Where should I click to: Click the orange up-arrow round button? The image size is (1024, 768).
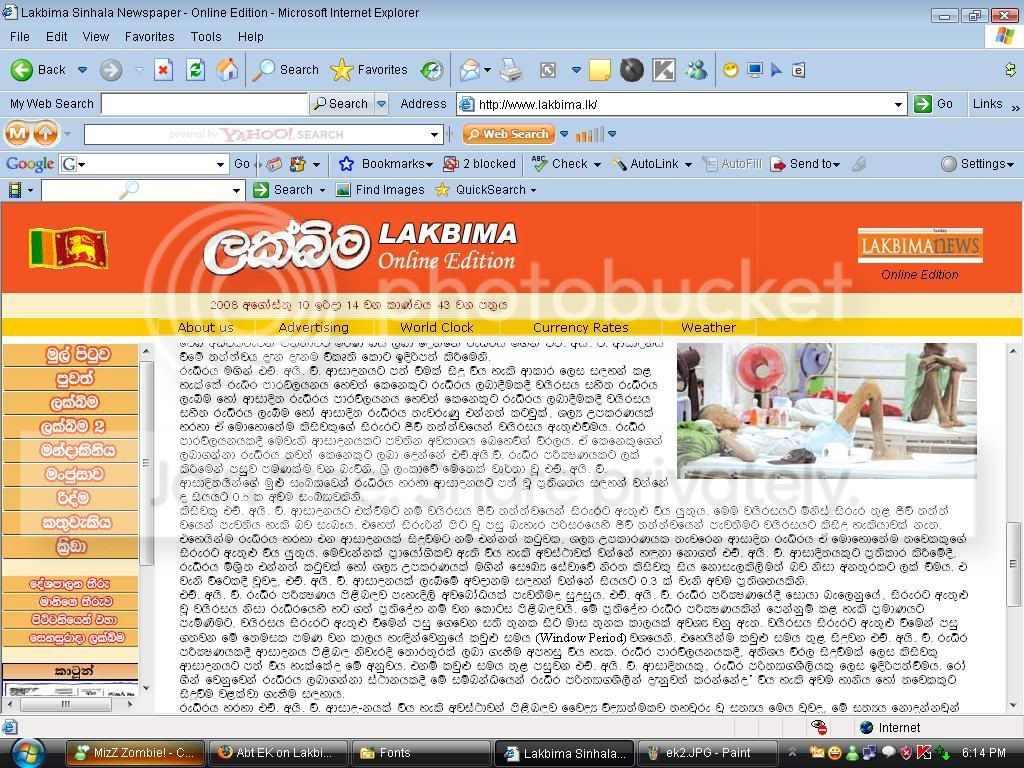[45, 134]
